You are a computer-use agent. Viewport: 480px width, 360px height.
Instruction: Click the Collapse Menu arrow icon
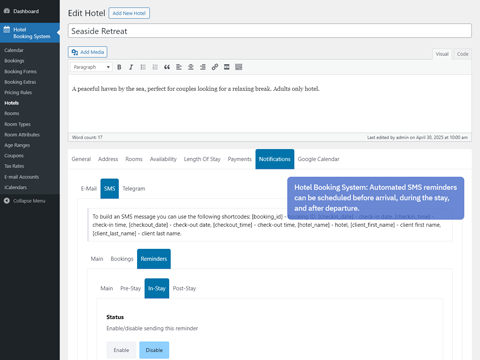(7, 201)
